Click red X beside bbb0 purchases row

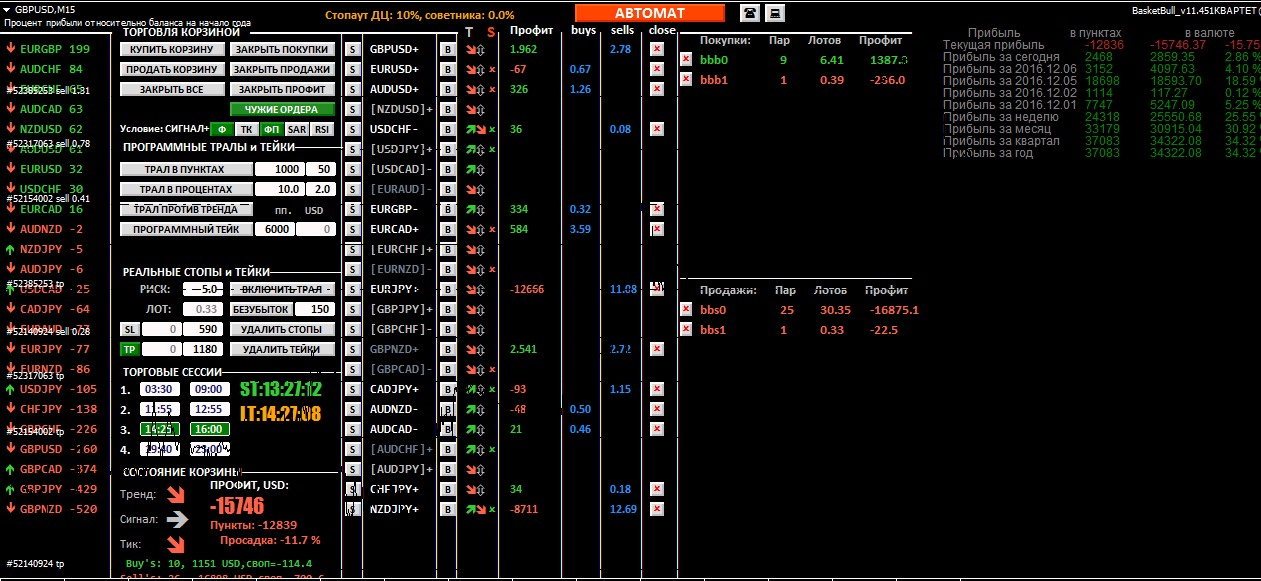(x=686, y=59)
